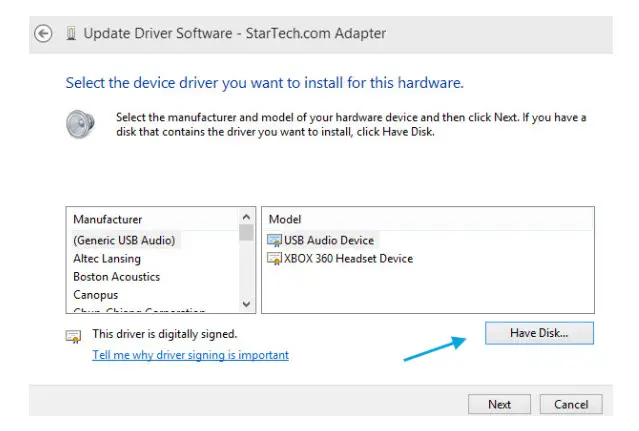The width and height of the screenshot is (639, 431).
Task: Click the certificate icon beside USB Audio Device
Action: [274, 240]
